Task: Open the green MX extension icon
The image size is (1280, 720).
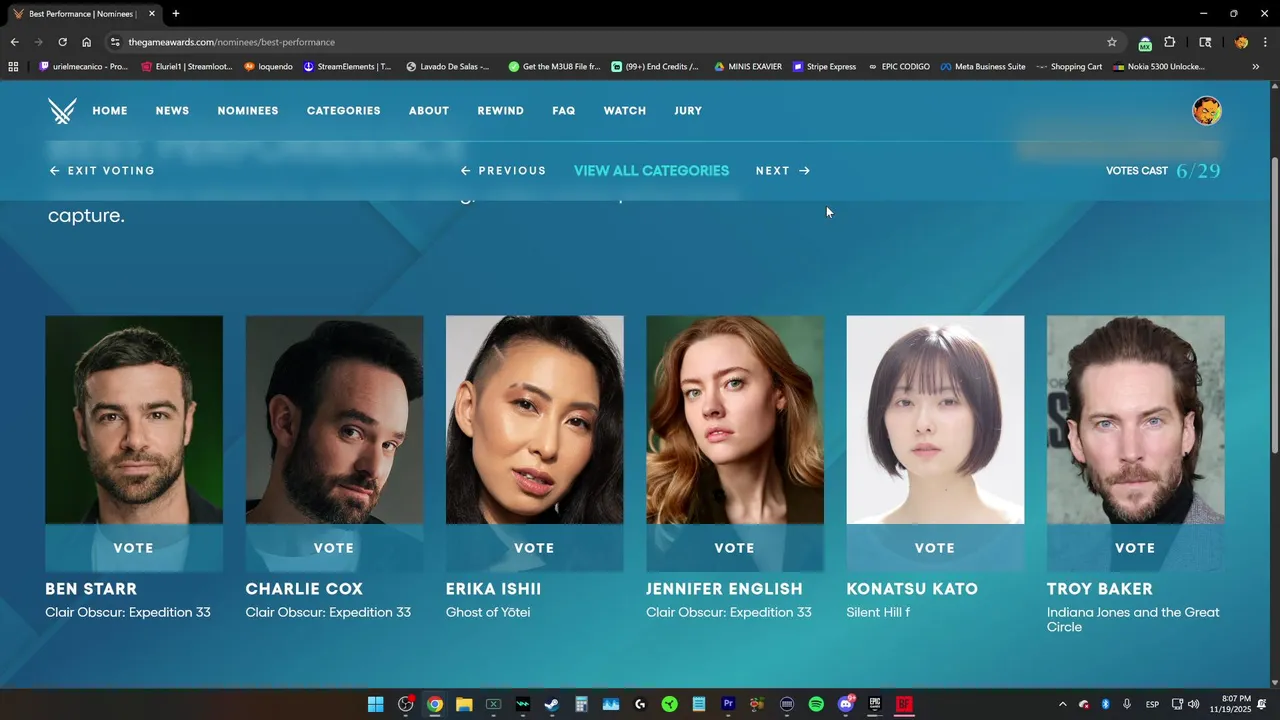Action: tap(1145, 43)
